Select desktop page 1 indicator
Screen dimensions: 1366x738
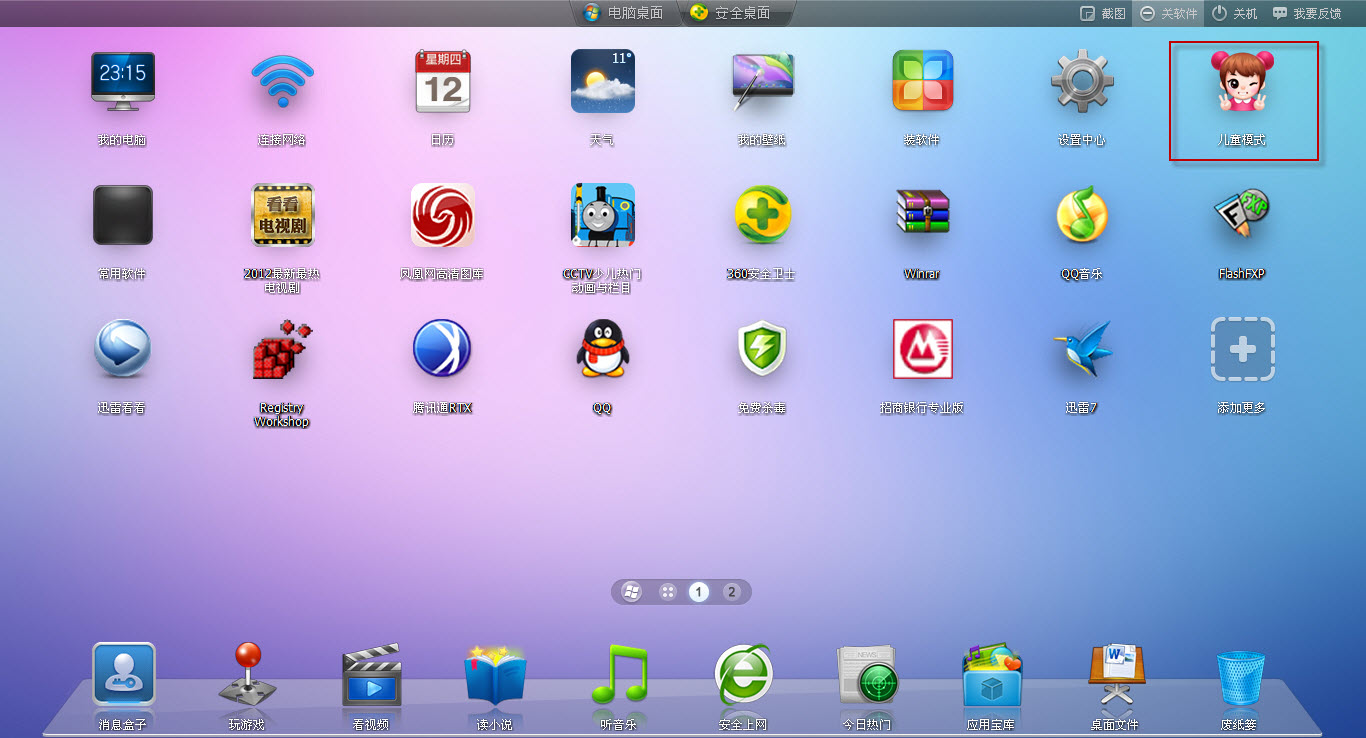coord(699,592)
